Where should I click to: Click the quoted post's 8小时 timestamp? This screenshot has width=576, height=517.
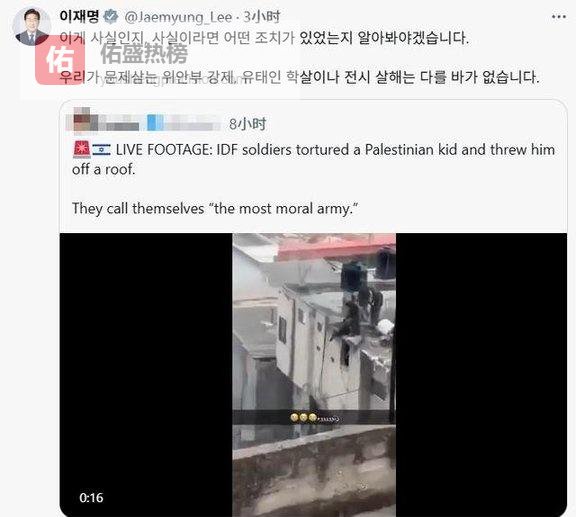[248, 124]
